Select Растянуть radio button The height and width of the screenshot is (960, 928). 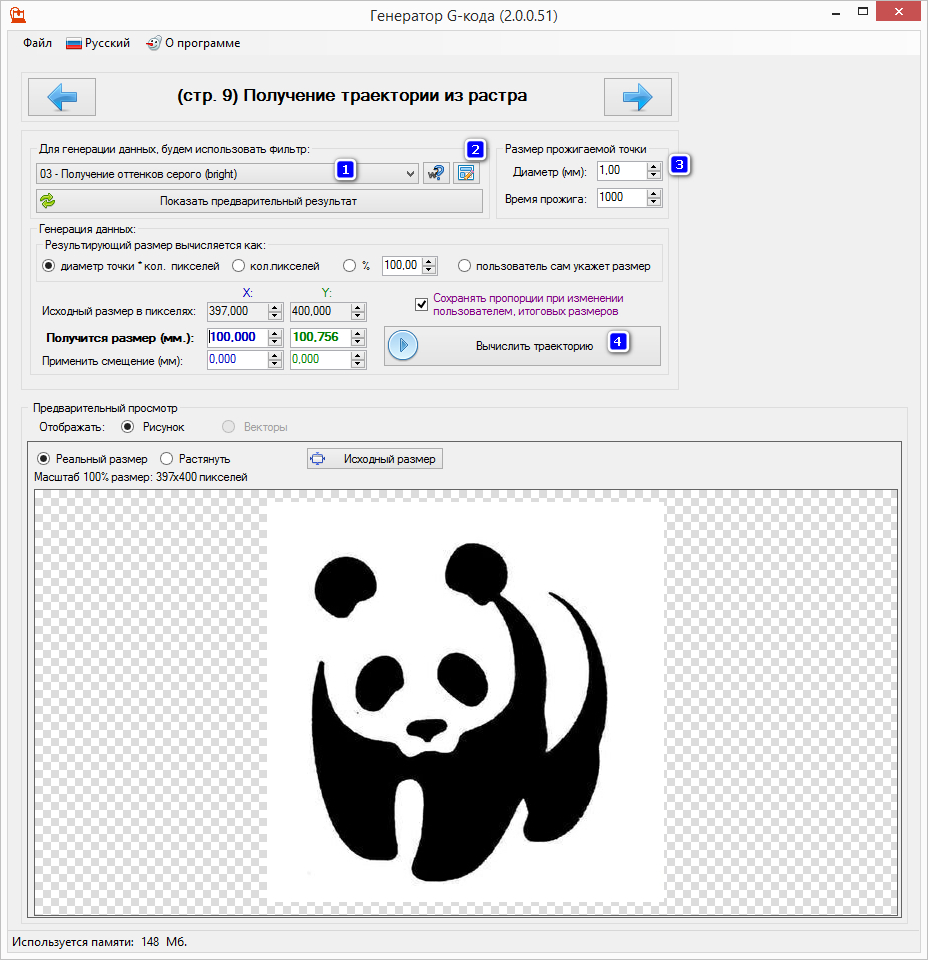(x=167, y=459)
